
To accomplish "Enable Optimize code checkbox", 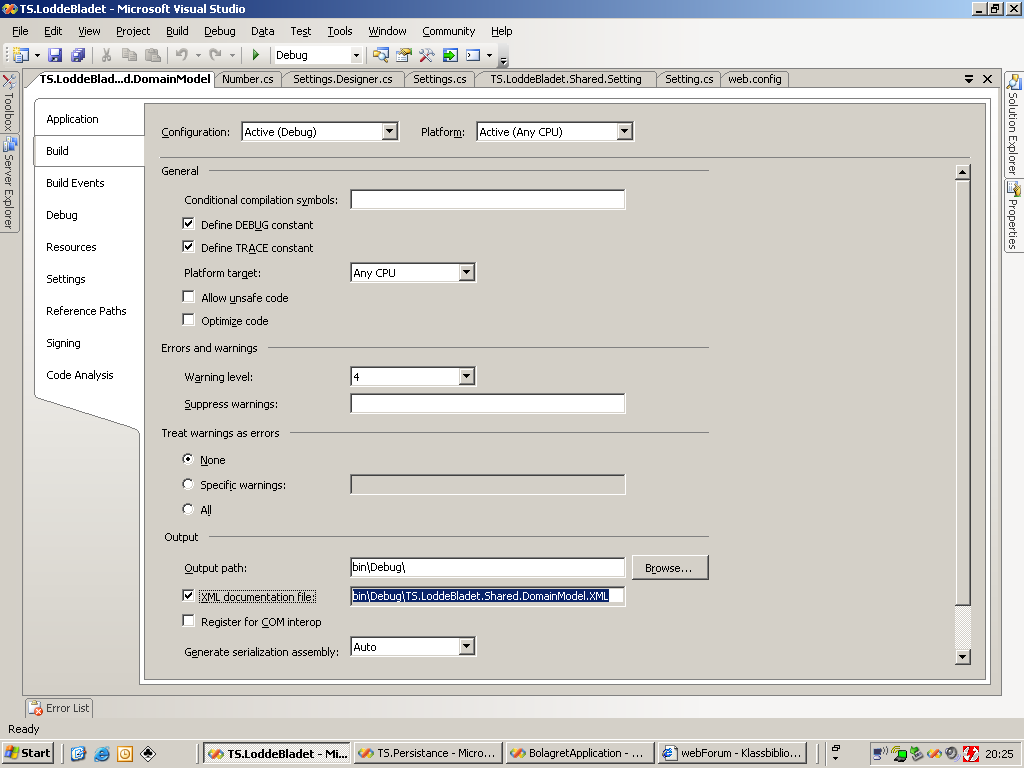I will [x=188, y=319].
